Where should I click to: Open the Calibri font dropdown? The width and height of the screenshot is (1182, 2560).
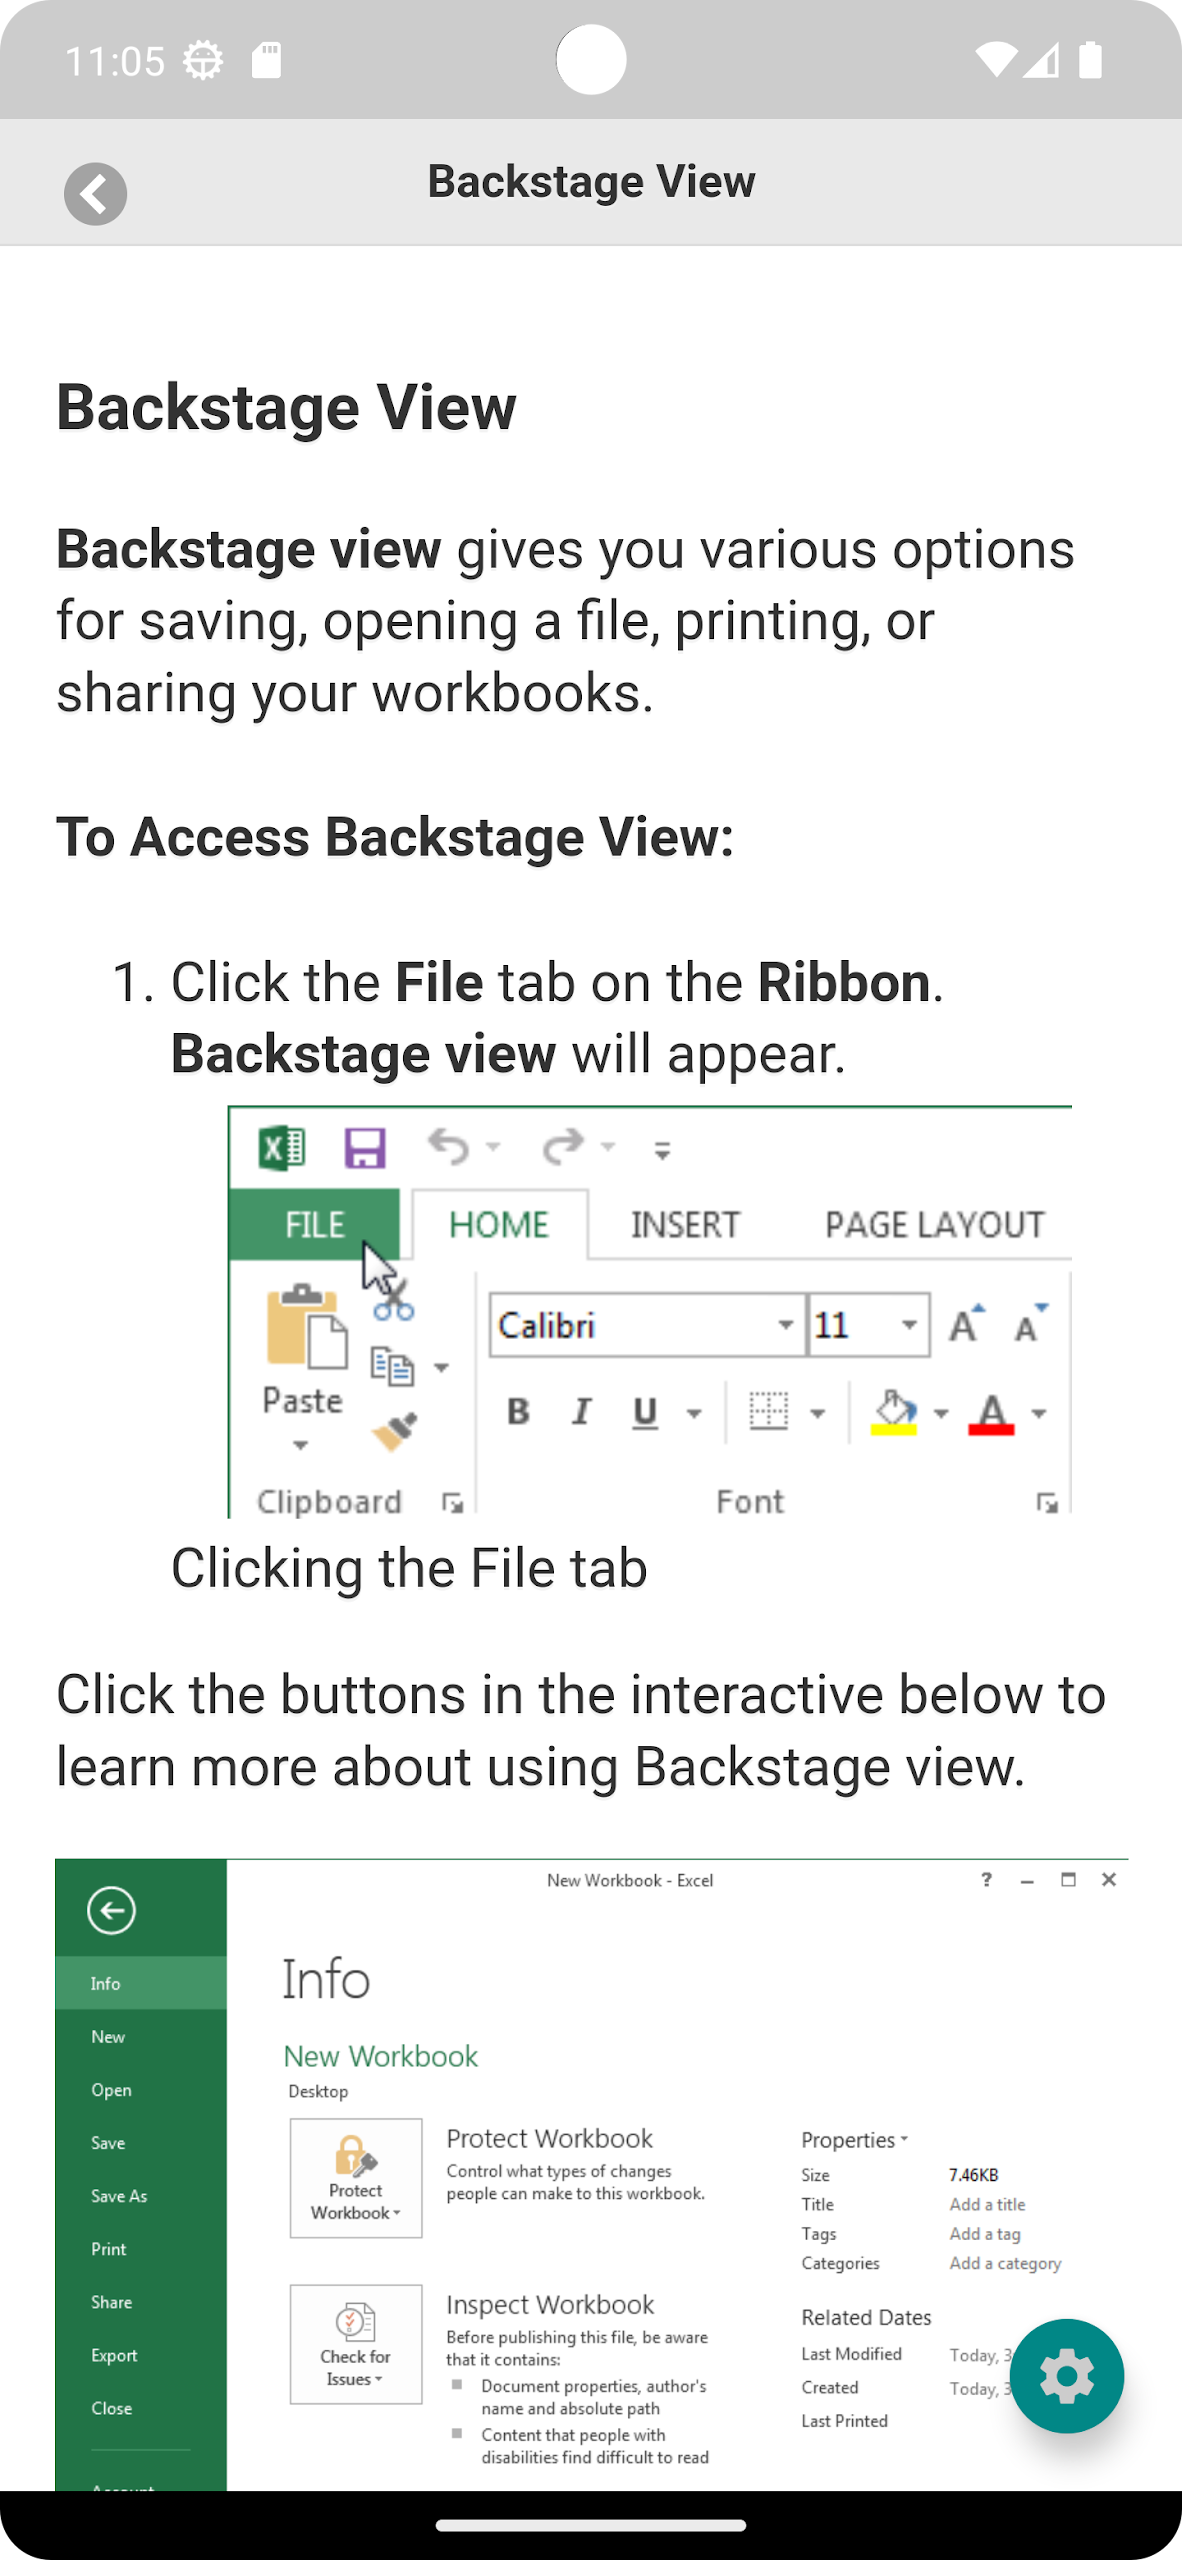point(786,1325)
